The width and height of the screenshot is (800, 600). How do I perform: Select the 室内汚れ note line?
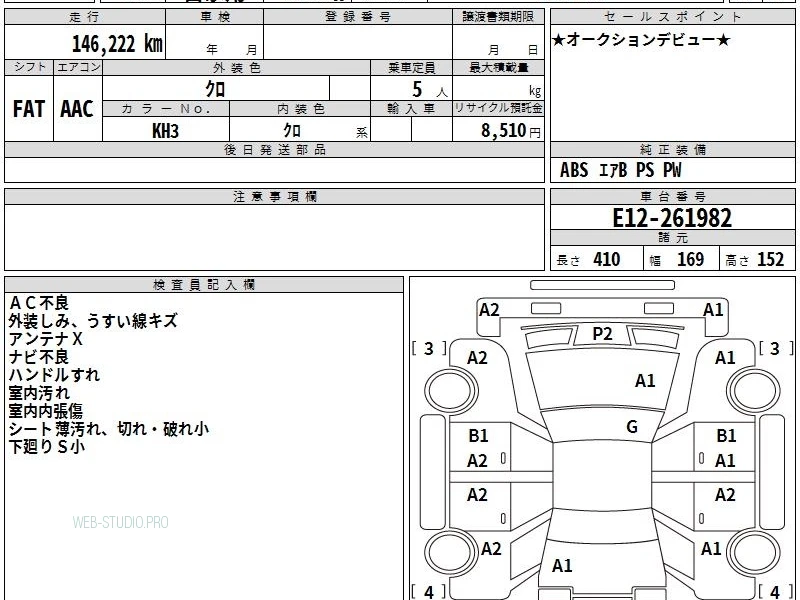tap(39, 393)
